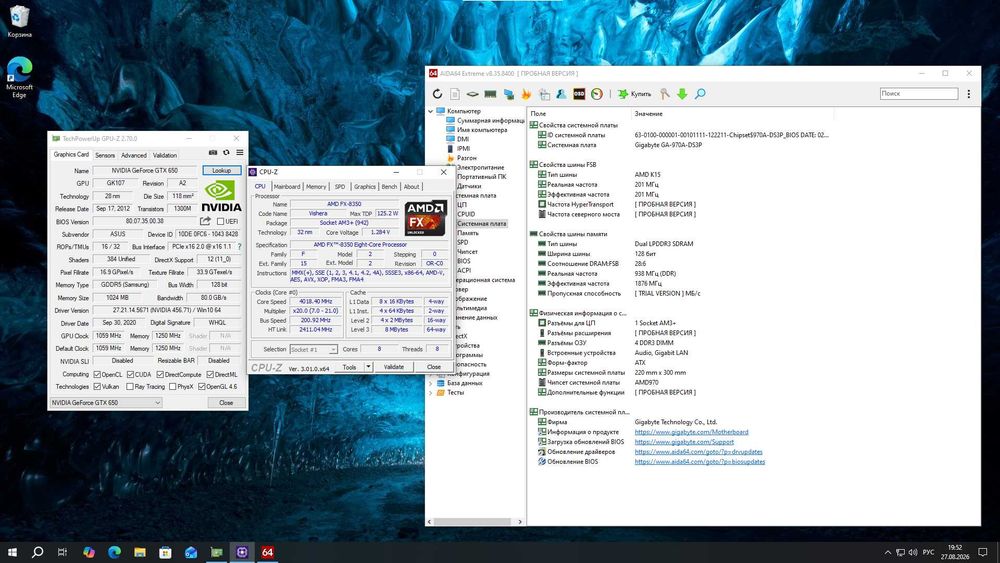Viewport: 1000px width, 563px height.
Task: Toggle the CUDA checkbox in GPU-Z
Action: [130, 374]
